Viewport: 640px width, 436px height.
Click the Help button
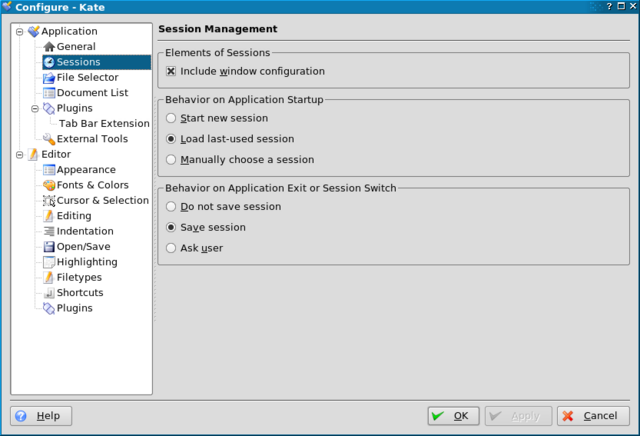coord(41,416)
